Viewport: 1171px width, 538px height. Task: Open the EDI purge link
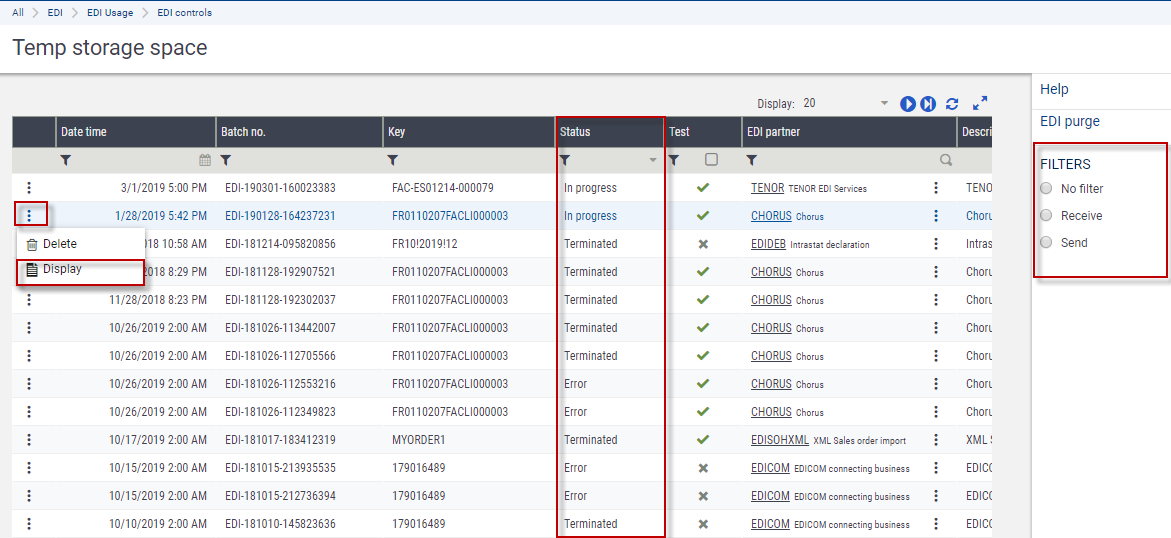coord(1070,121)
